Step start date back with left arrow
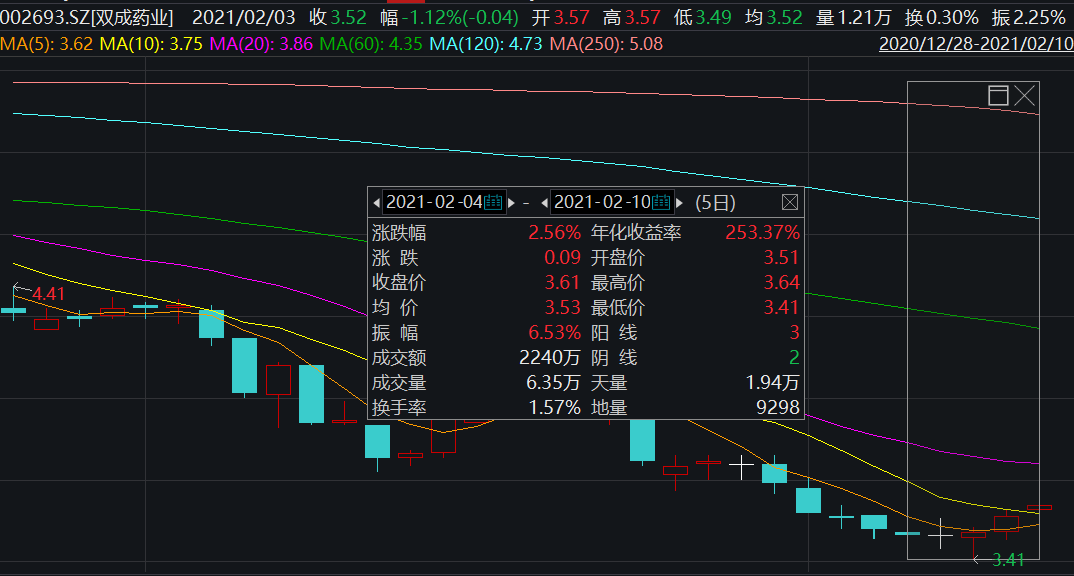The image size is (1074, 576). [x=377, y=203]
